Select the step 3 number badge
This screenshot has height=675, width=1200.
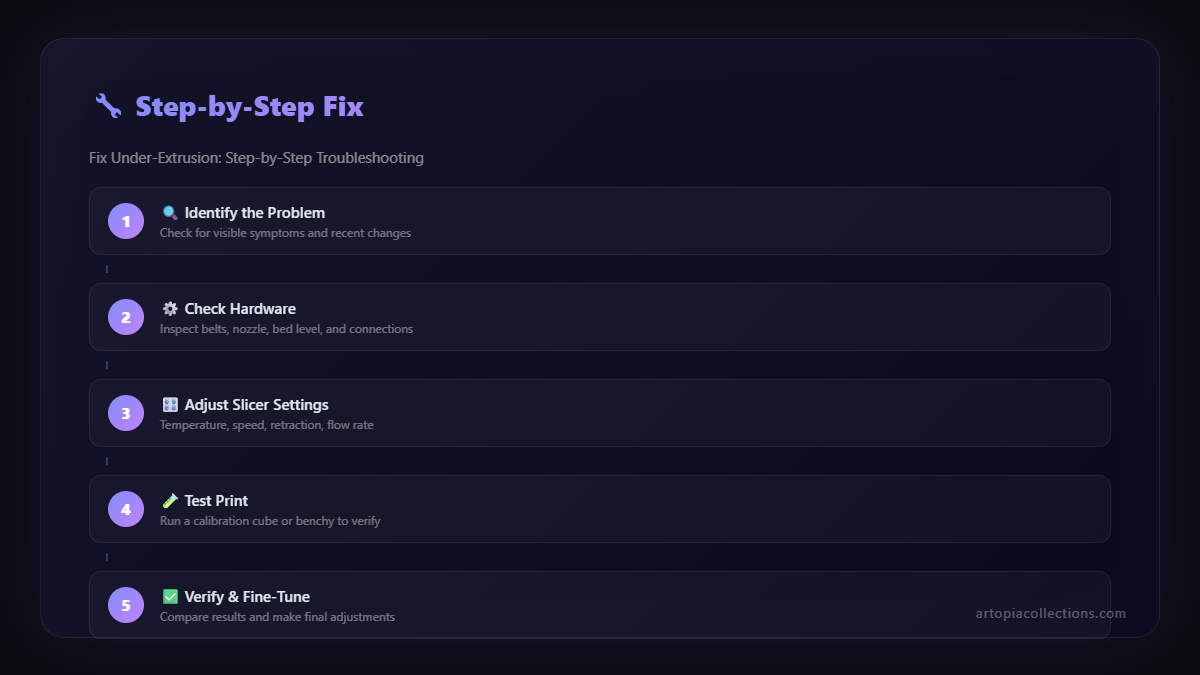[x=125, y=412]
